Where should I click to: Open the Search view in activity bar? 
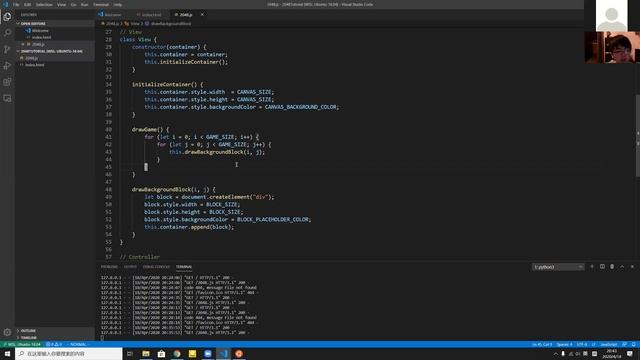[7, 33]
